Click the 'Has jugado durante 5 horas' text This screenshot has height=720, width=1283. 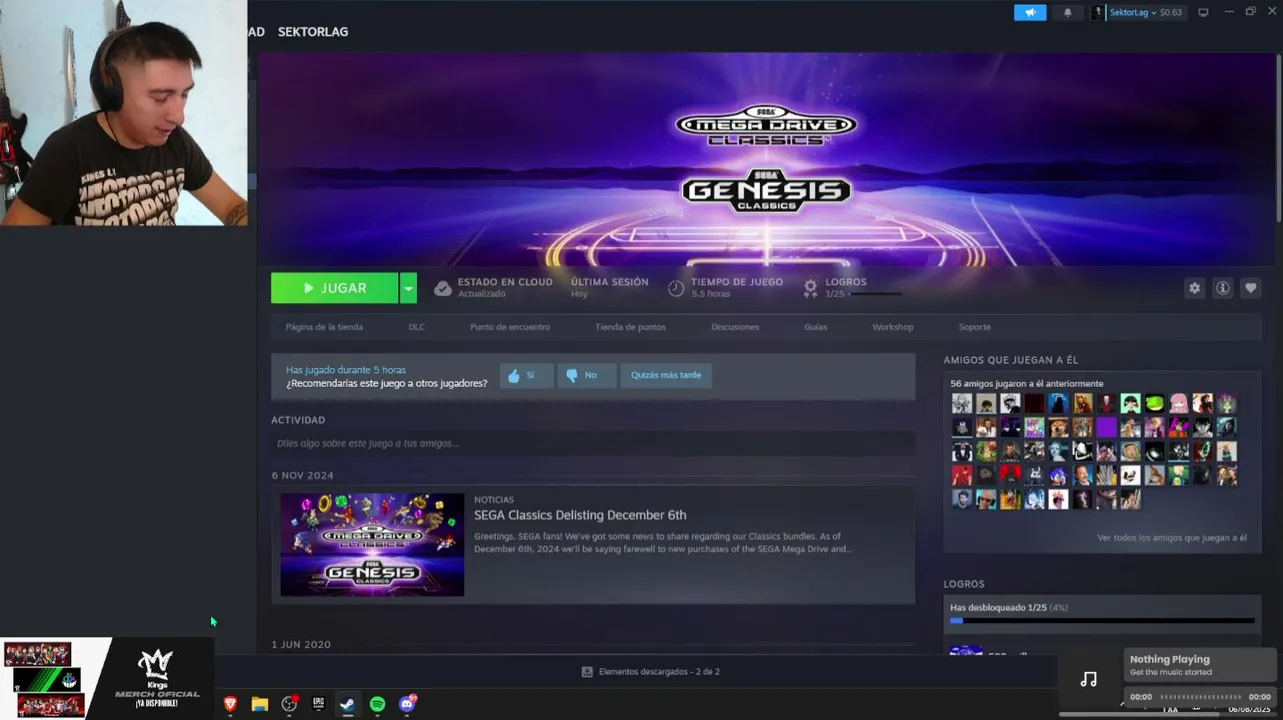tap(346, 370)
